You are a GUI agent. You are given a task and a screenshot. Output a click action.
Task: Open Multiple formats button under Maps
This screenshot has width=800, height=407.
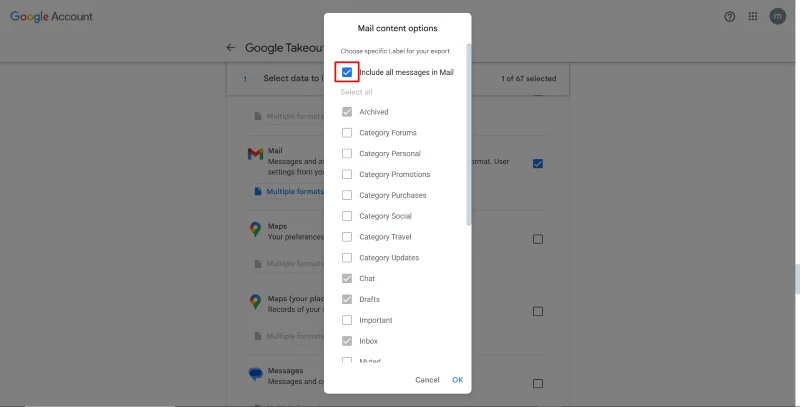point(288,264)
